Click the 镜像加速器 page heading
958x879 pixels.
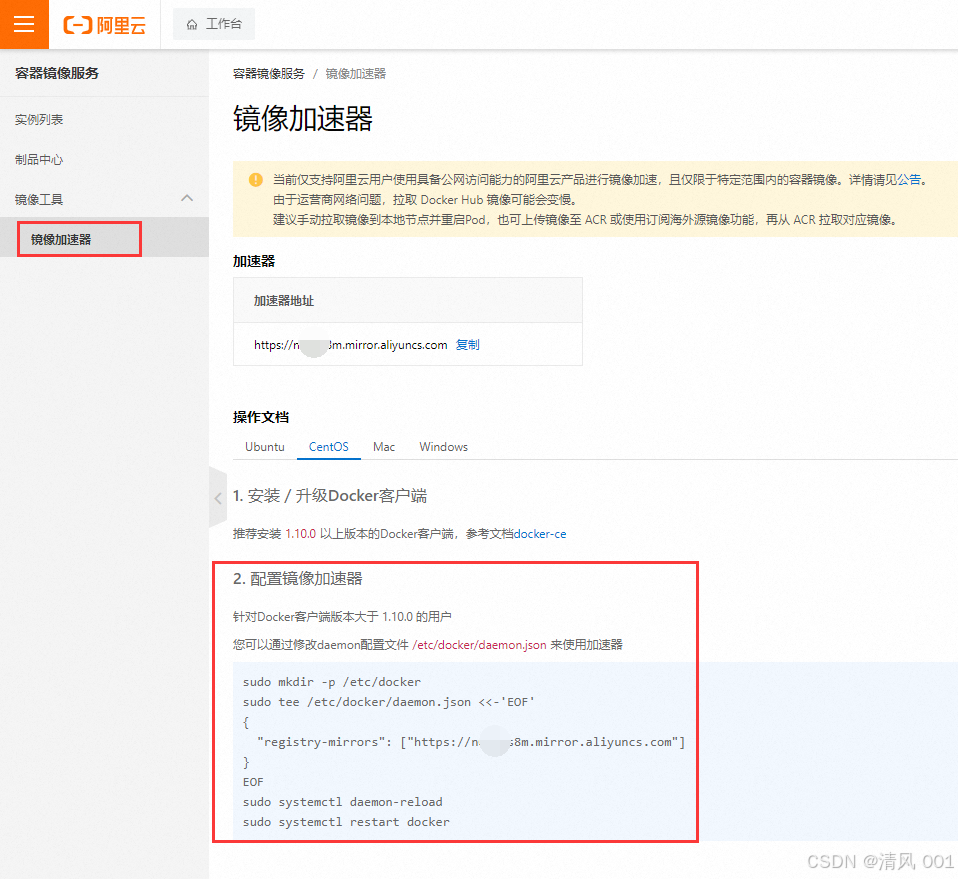(x=303, y=119)
